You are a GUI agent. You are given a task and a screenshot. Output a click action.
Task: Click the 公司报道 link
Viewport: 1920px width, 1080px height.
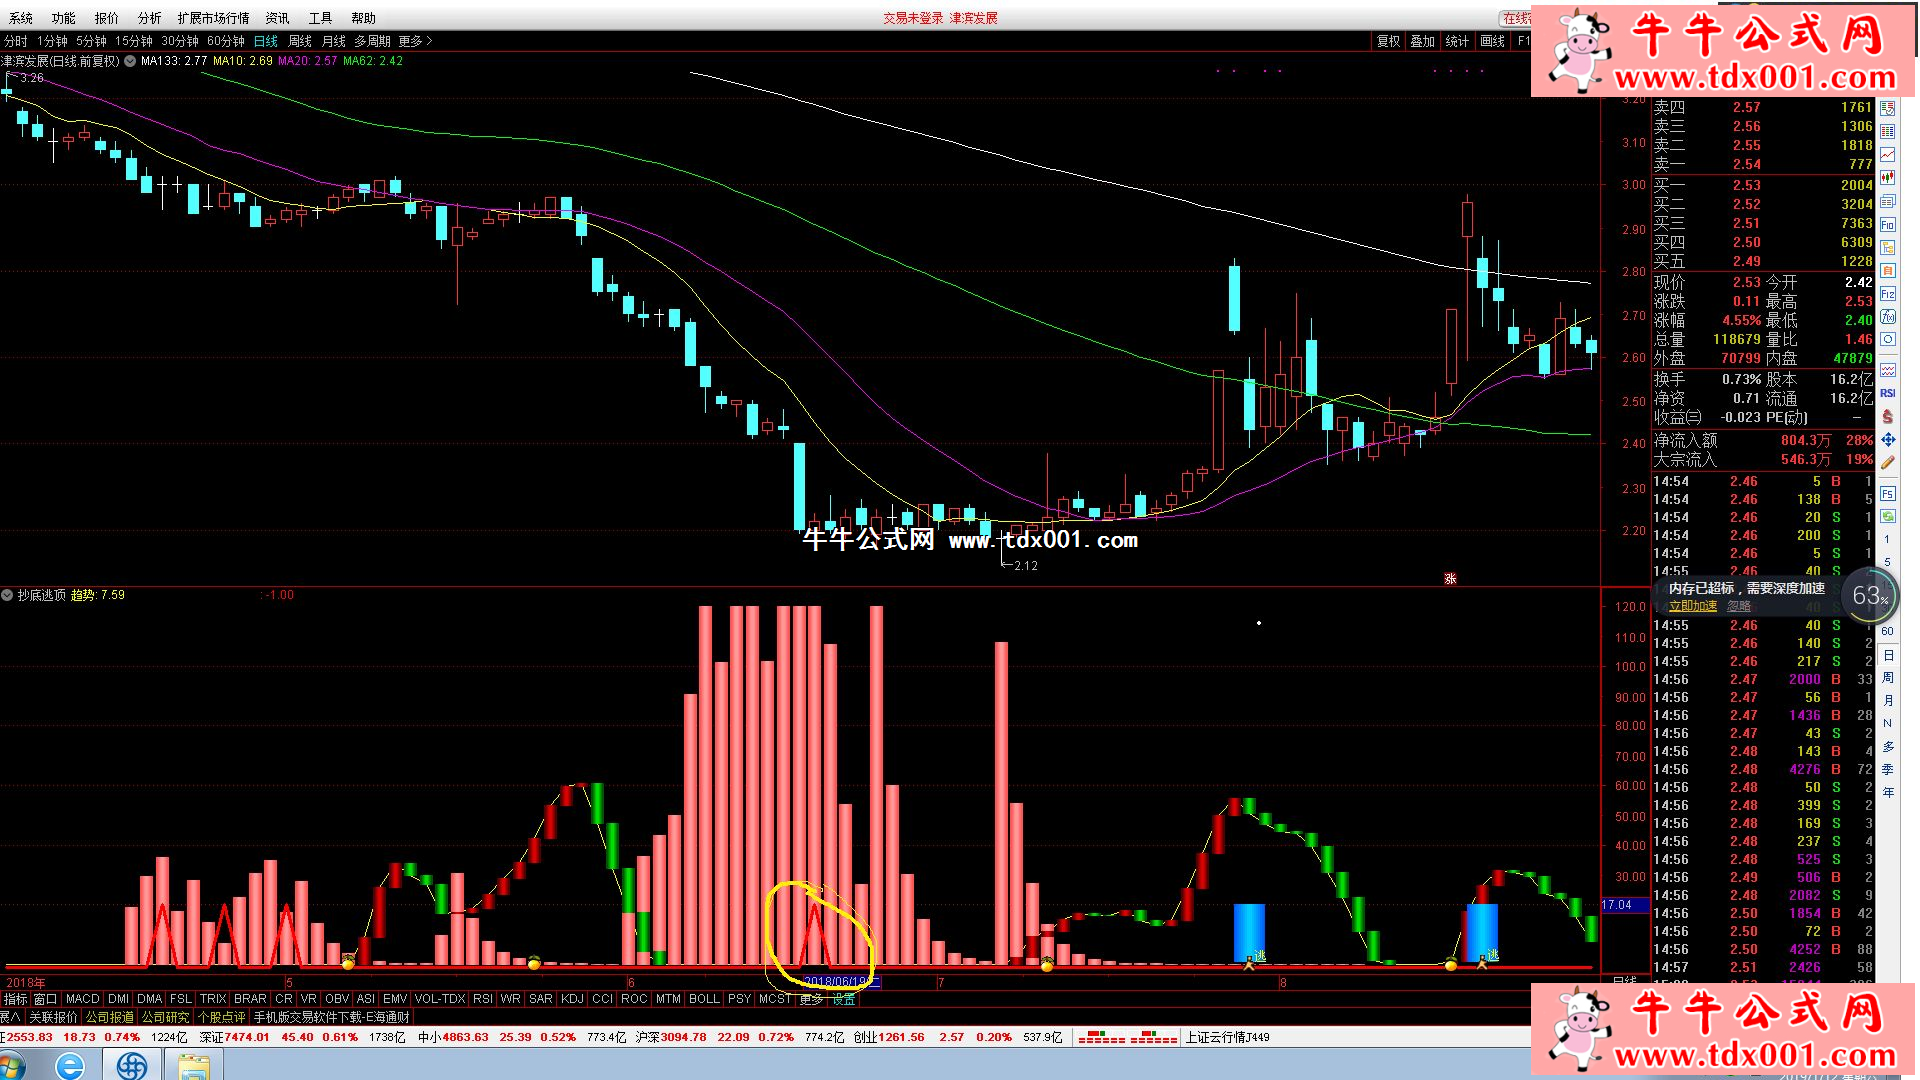[x=109, y=1017]
